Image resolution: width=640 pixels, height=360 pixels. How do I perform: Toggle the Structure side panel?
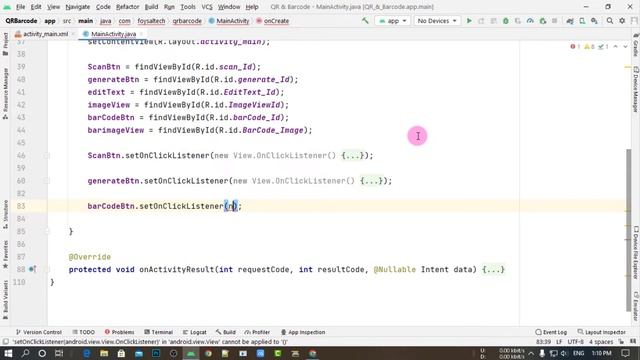5,214
